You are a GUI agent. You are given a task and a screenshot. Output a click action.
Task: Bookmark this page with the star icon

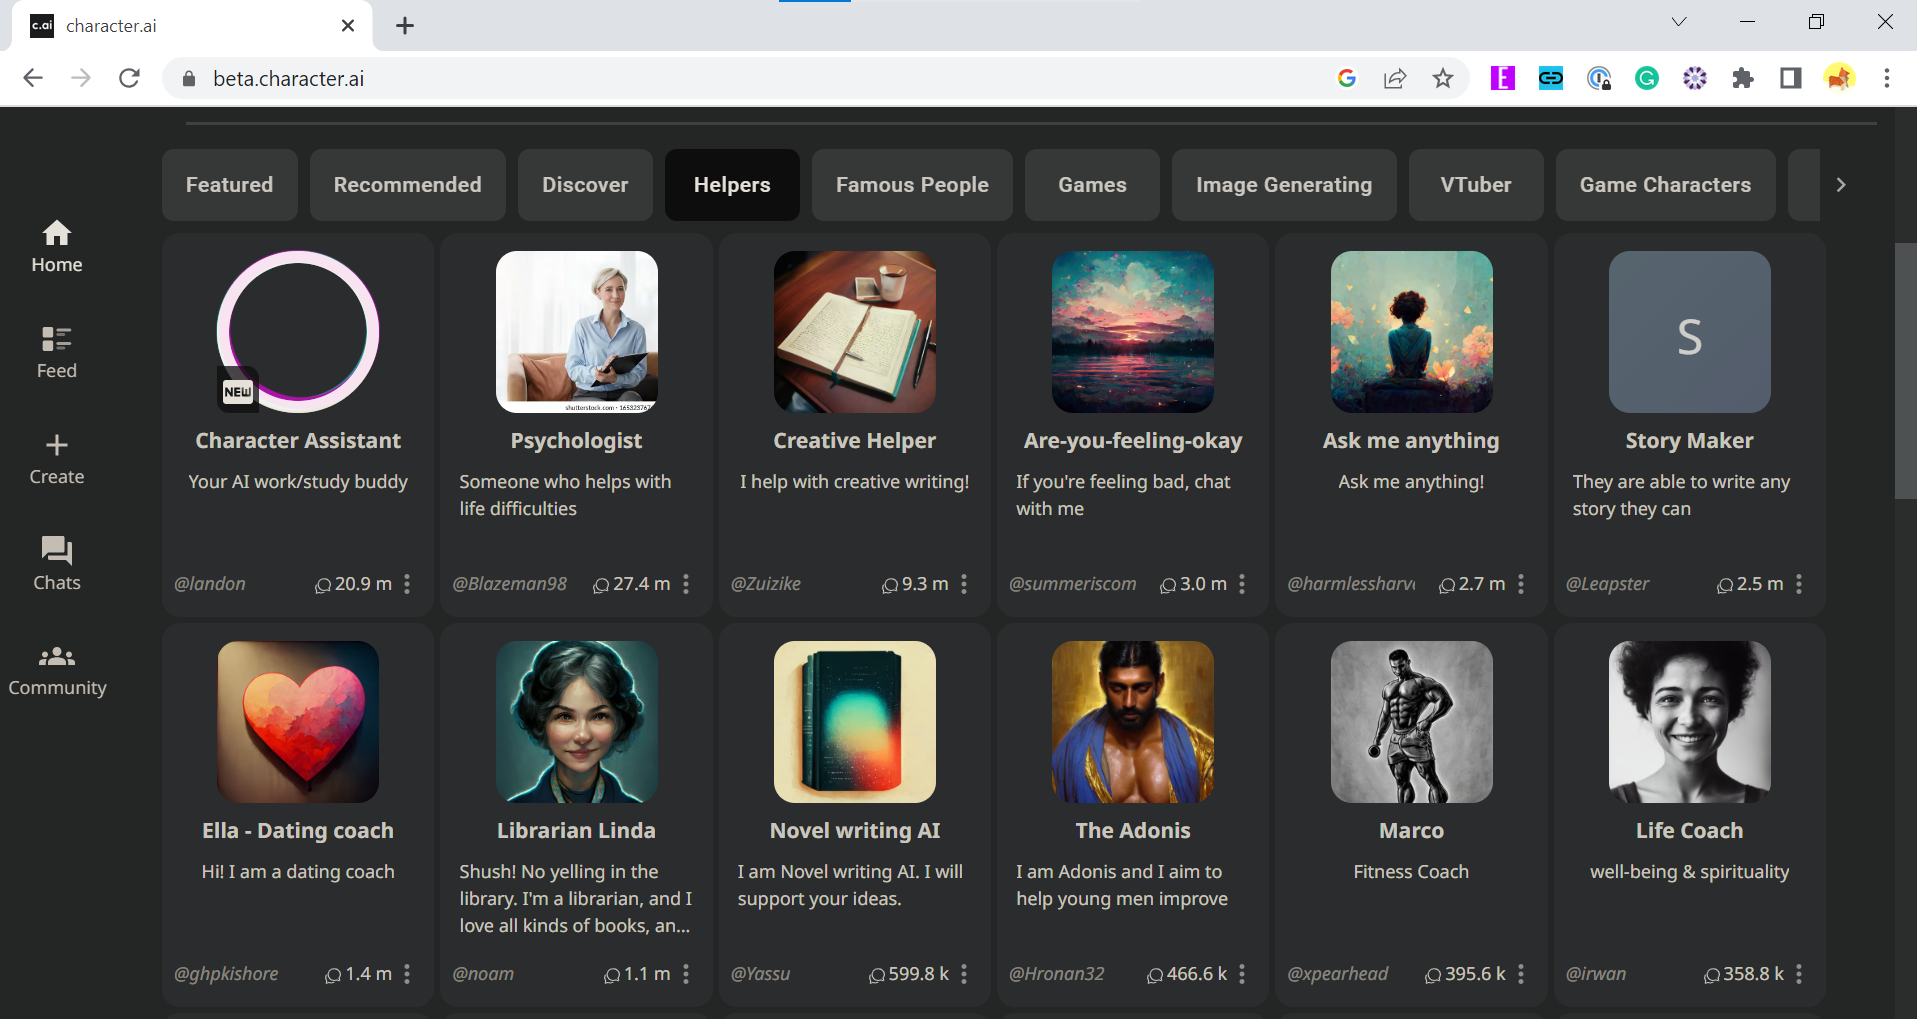(x=1443, y=78)
